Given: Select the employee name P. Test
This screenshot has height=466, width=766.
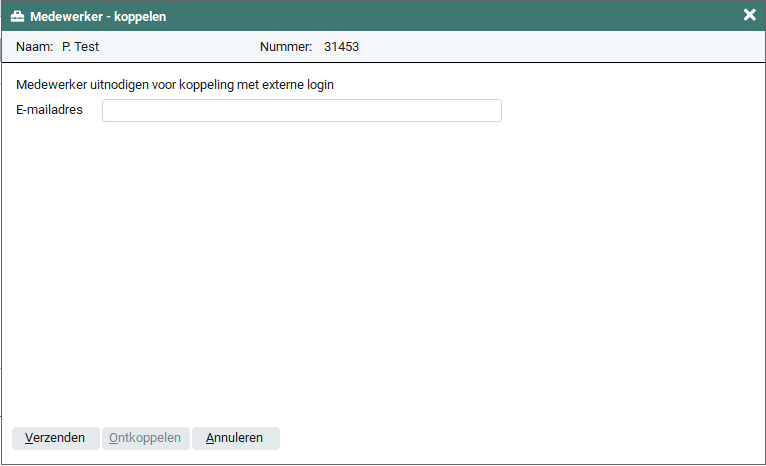Looking at the screenshot, I should pos(80,47).
